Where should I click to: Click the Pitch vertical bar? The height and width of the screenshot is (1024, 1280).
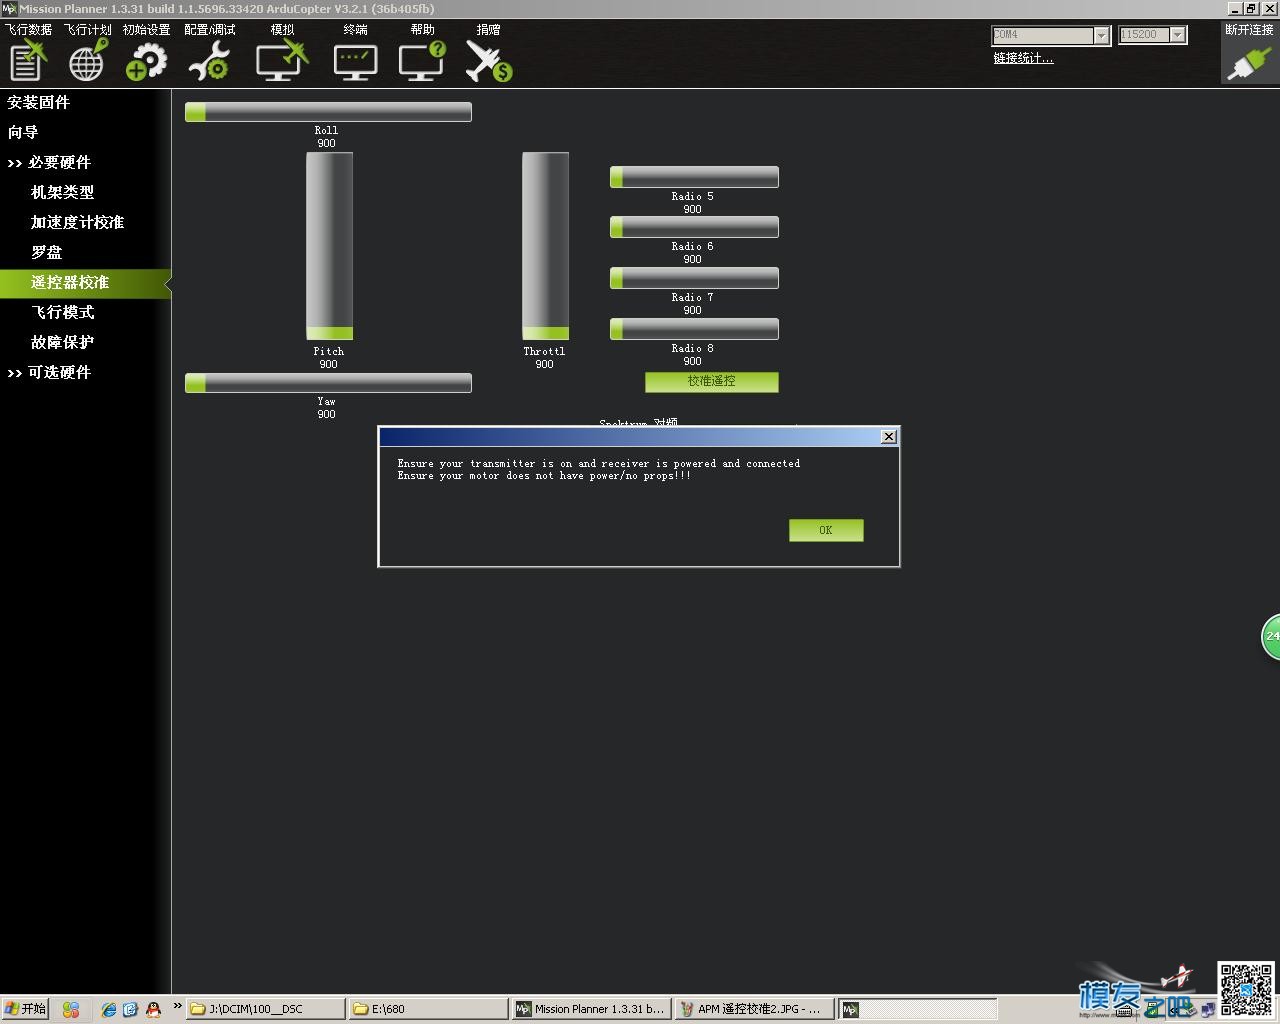pyautogui.click(x=329, y=246)
